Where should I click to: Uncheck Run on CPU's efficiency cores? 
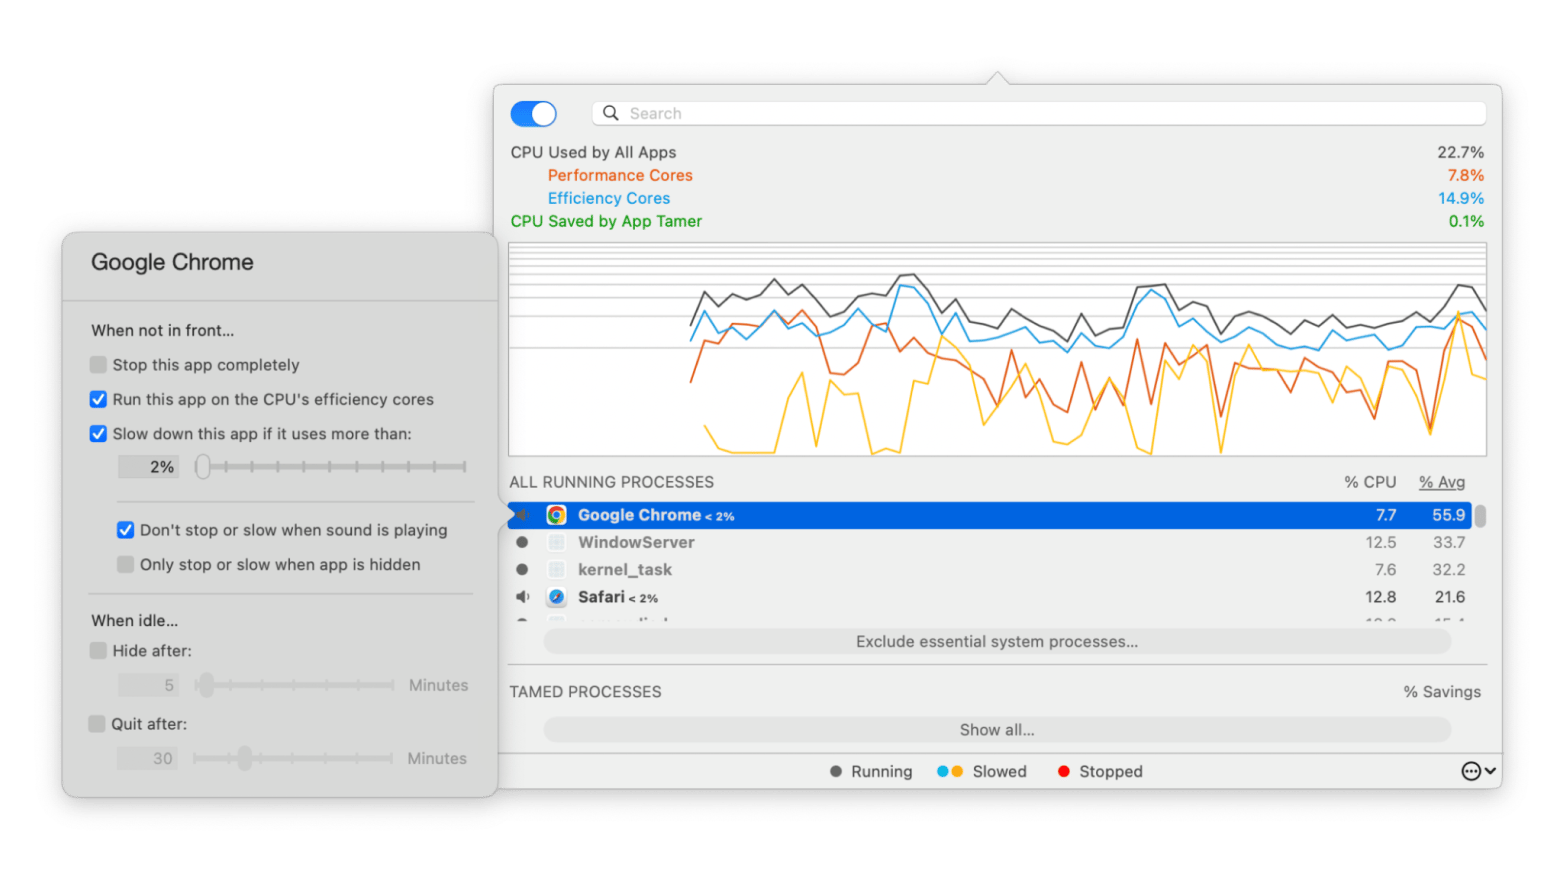[98, 399]
